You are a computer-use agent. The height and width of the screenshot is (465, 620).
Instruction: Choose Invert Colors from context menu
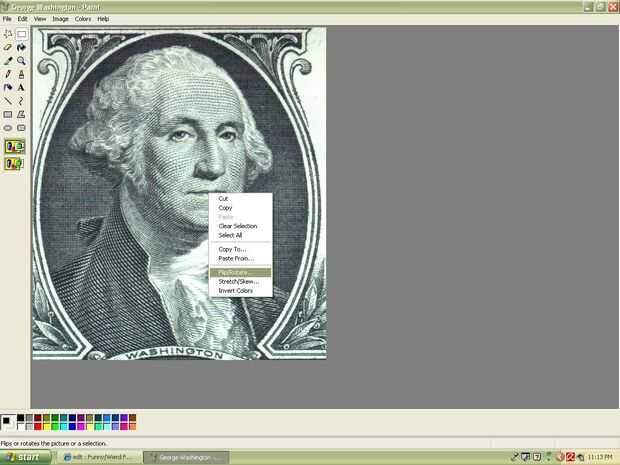(240, 291)
